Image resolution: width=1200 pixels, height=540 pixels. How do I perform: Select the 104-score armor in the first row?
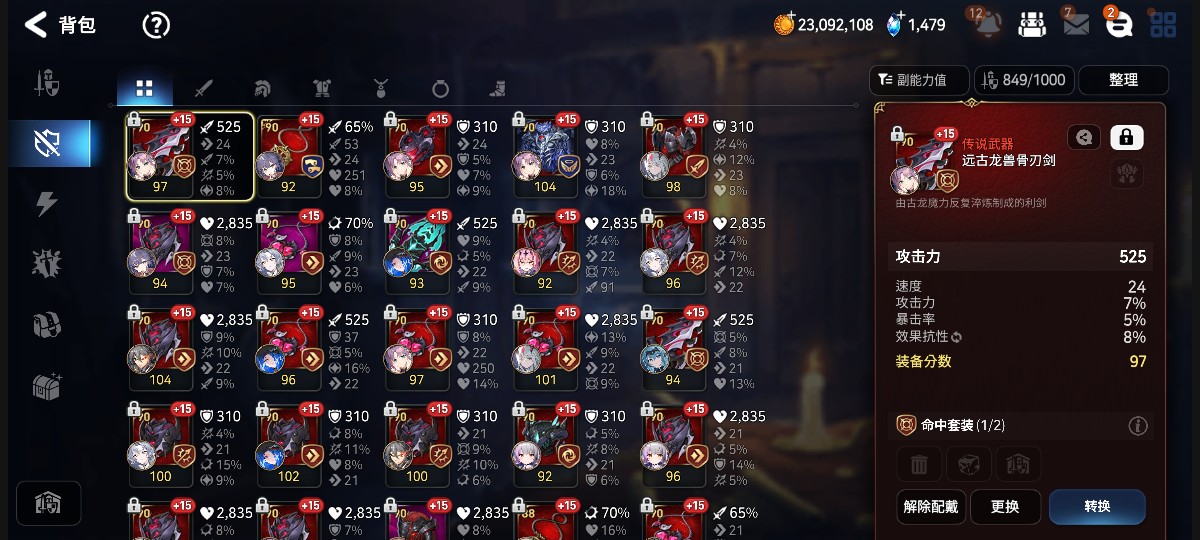coord(546,156)
